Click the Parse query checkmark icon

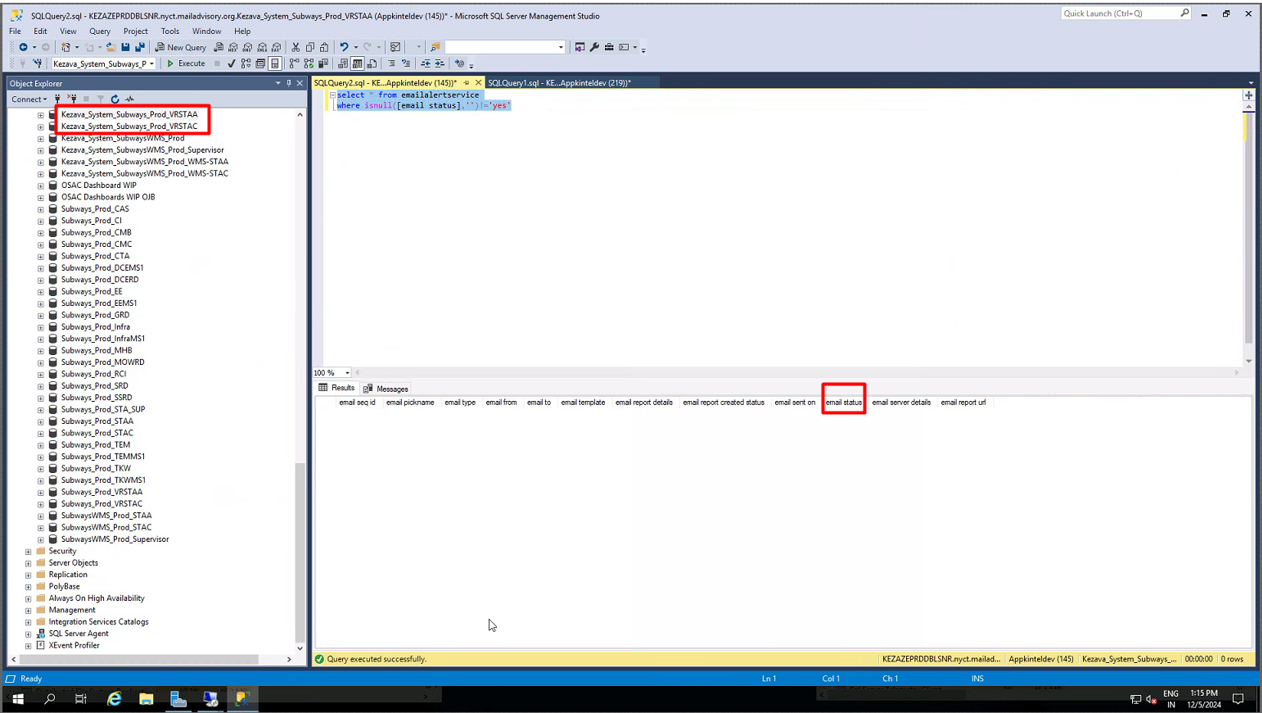[231, 63]
